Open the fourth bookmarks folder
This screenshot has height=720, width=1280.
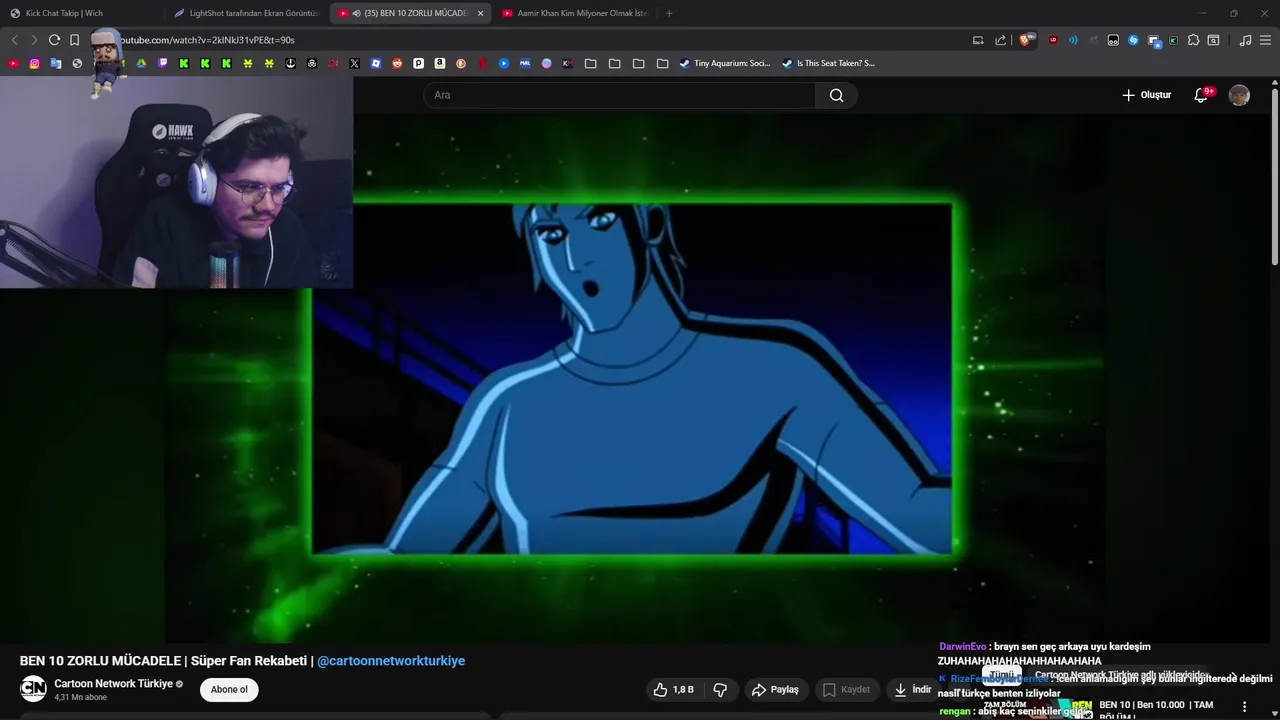click(x=662, y=63)
